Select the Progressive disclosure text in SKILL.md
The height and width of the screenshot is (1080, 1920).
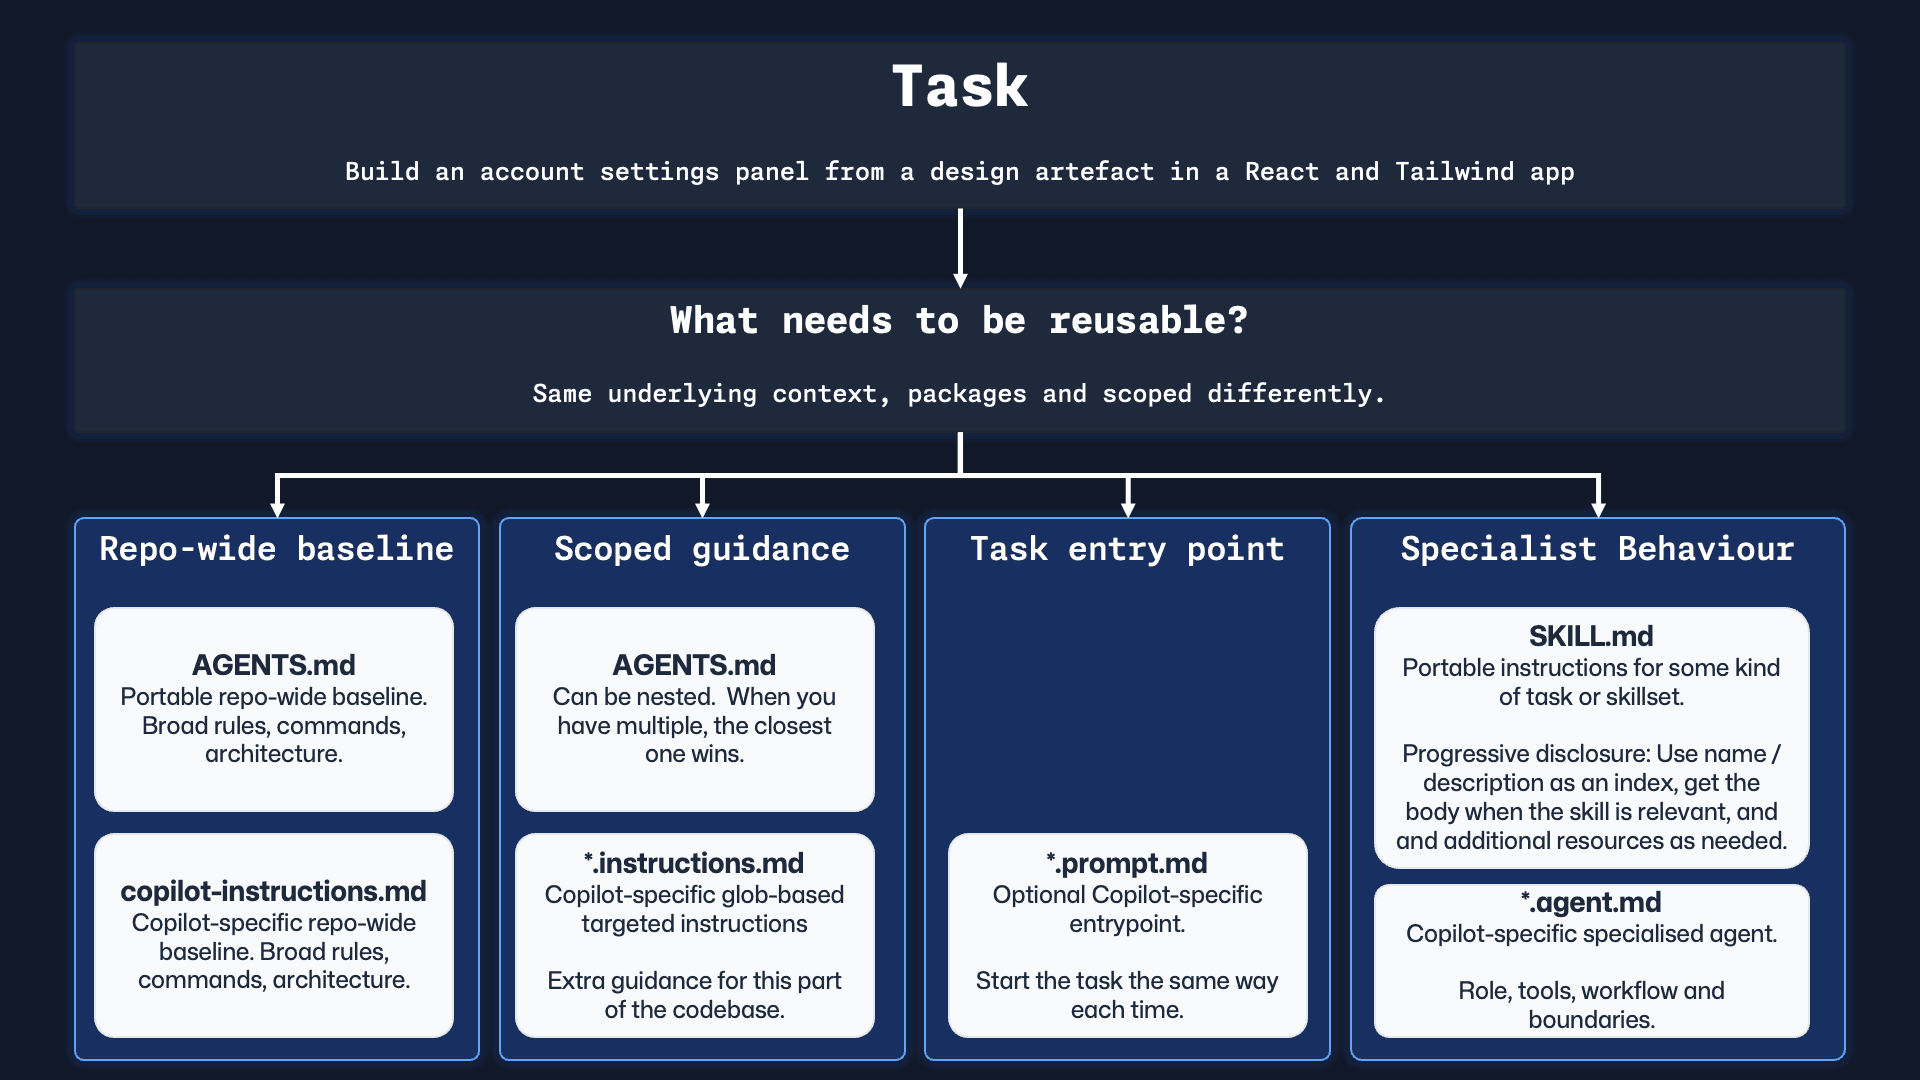tap(1592, 797)
